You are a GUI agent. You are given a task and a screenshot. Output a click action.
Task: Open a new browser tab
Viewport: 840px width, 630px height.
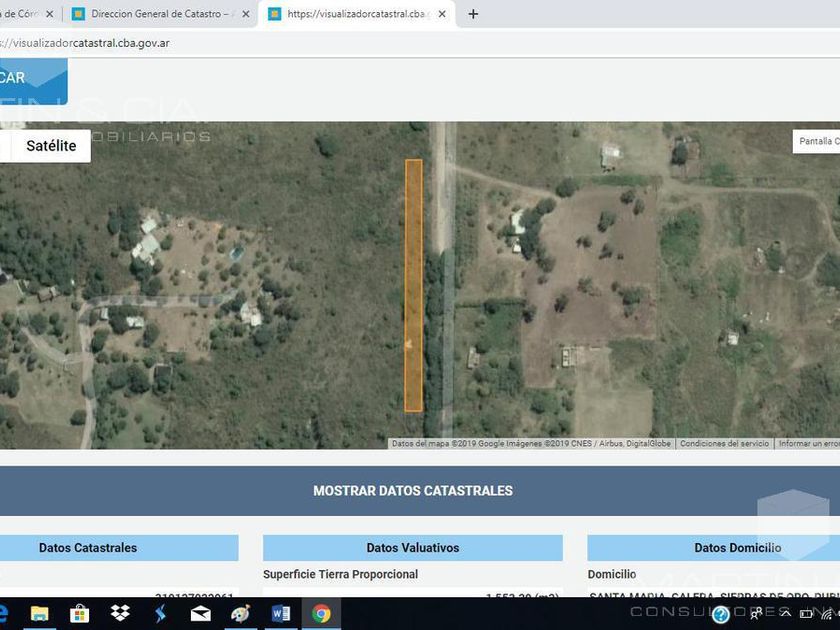(473, 14)
